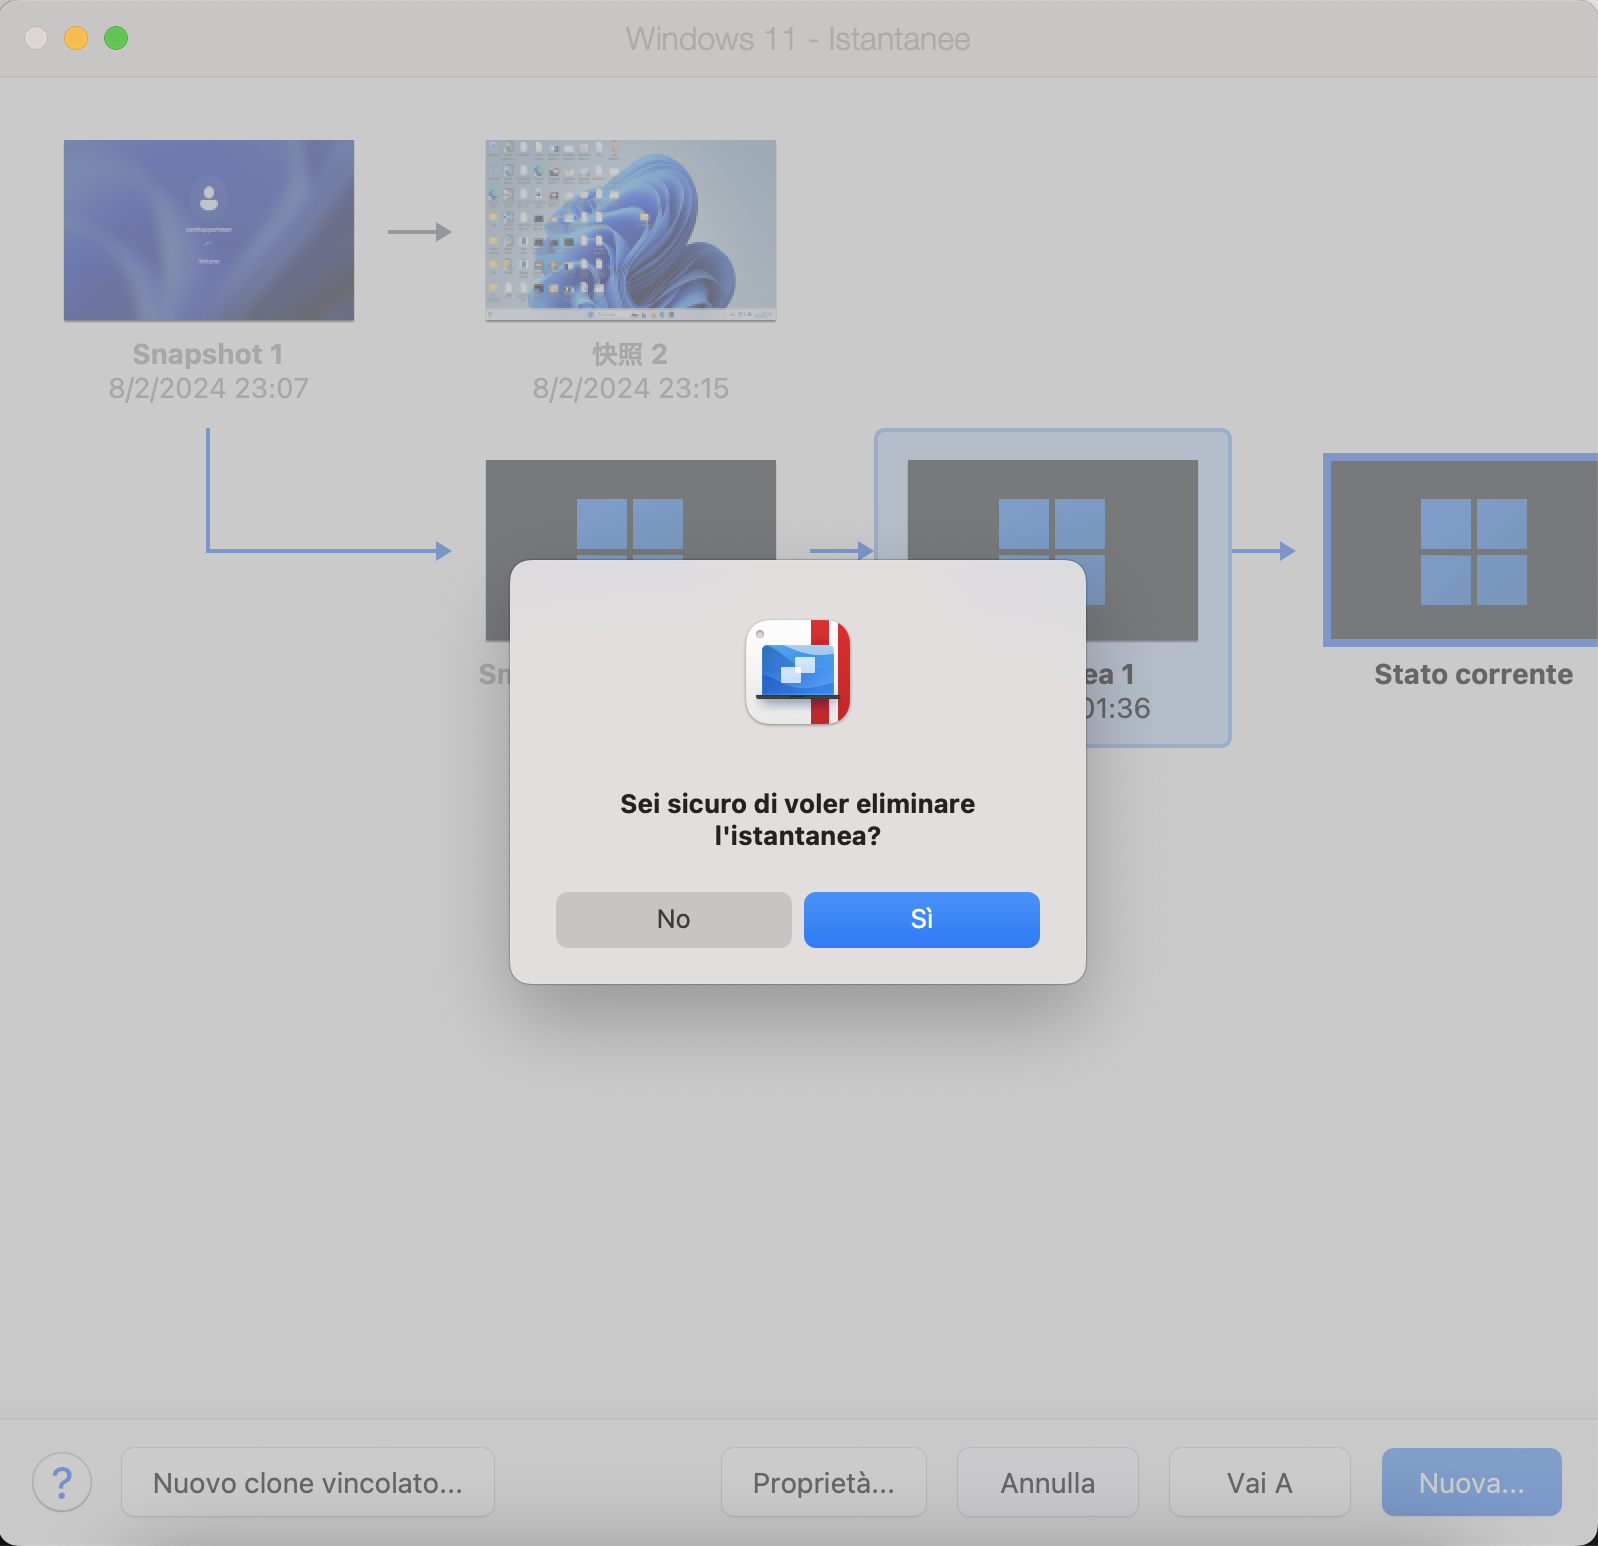Select the 快照 2 desktop thumbnail
1598x1546 pixels.
coord(630,230)
